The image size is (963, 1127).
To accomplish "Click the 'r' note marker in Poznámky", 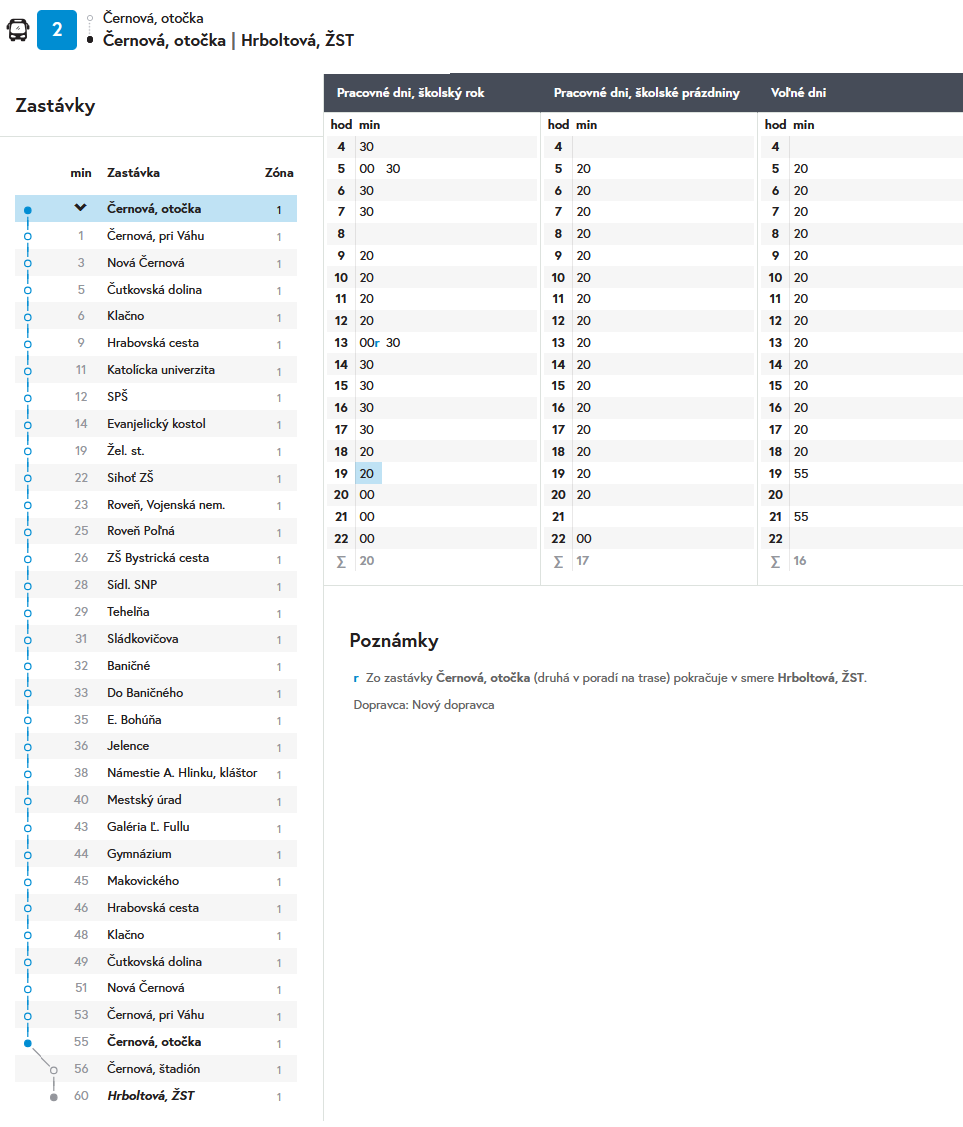I will pyautogui.click(x=356, y=678).
